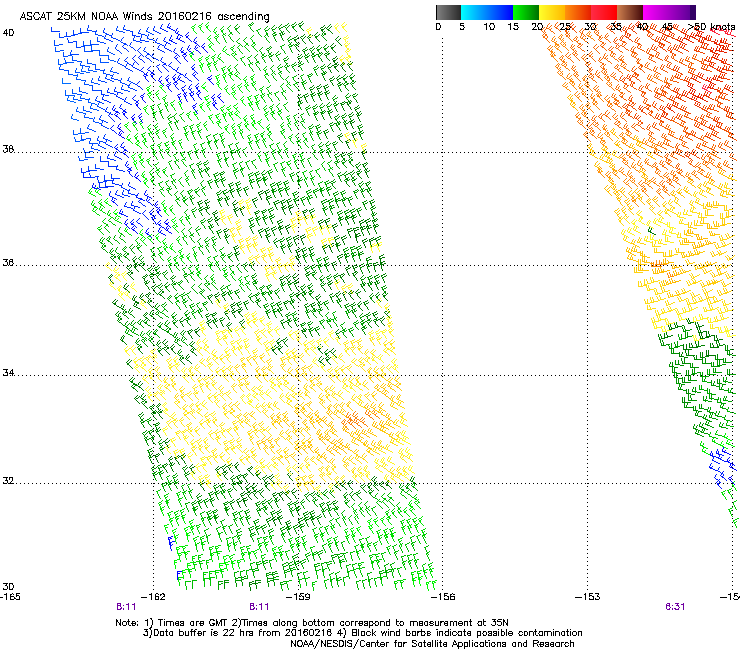
Task: Pick the brown 35–40 knot color bar segment
Action: pos(630,12)
